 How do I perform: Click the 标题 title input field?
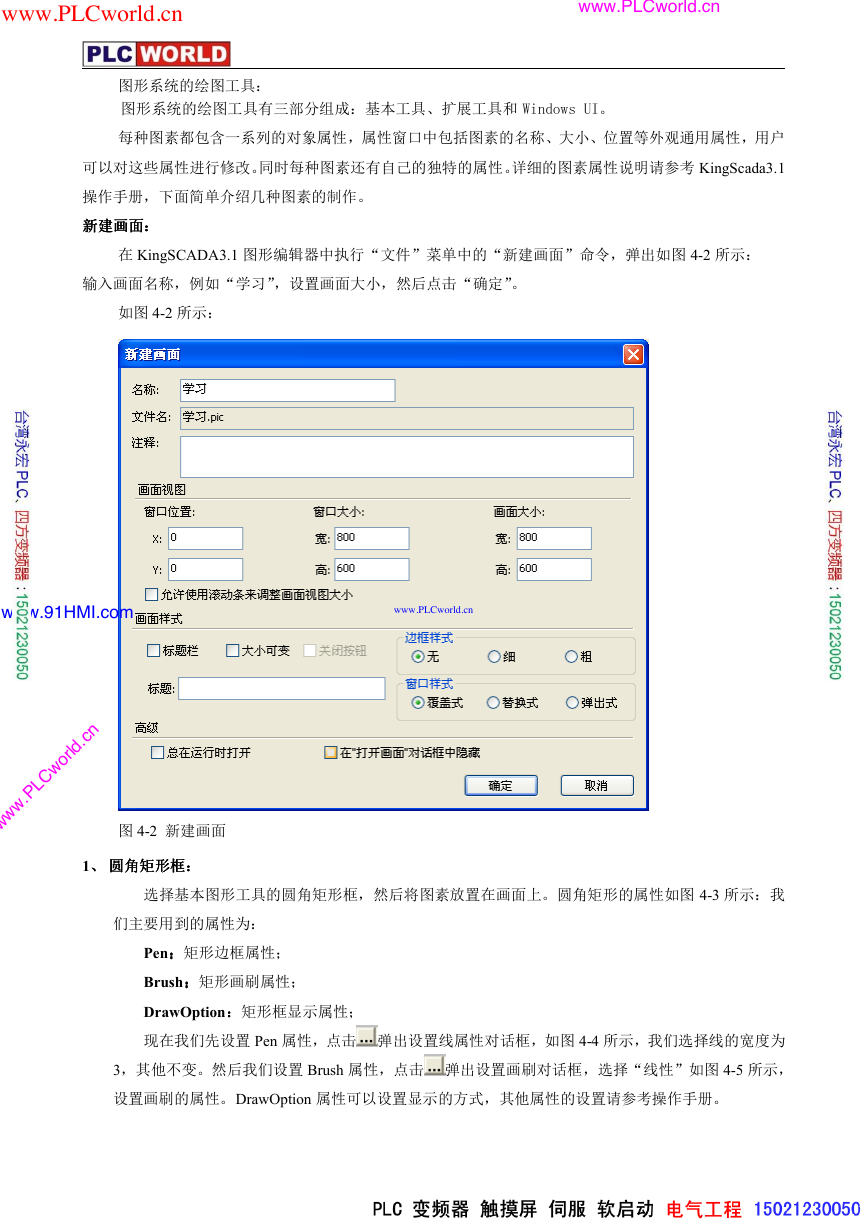point(281,688)
